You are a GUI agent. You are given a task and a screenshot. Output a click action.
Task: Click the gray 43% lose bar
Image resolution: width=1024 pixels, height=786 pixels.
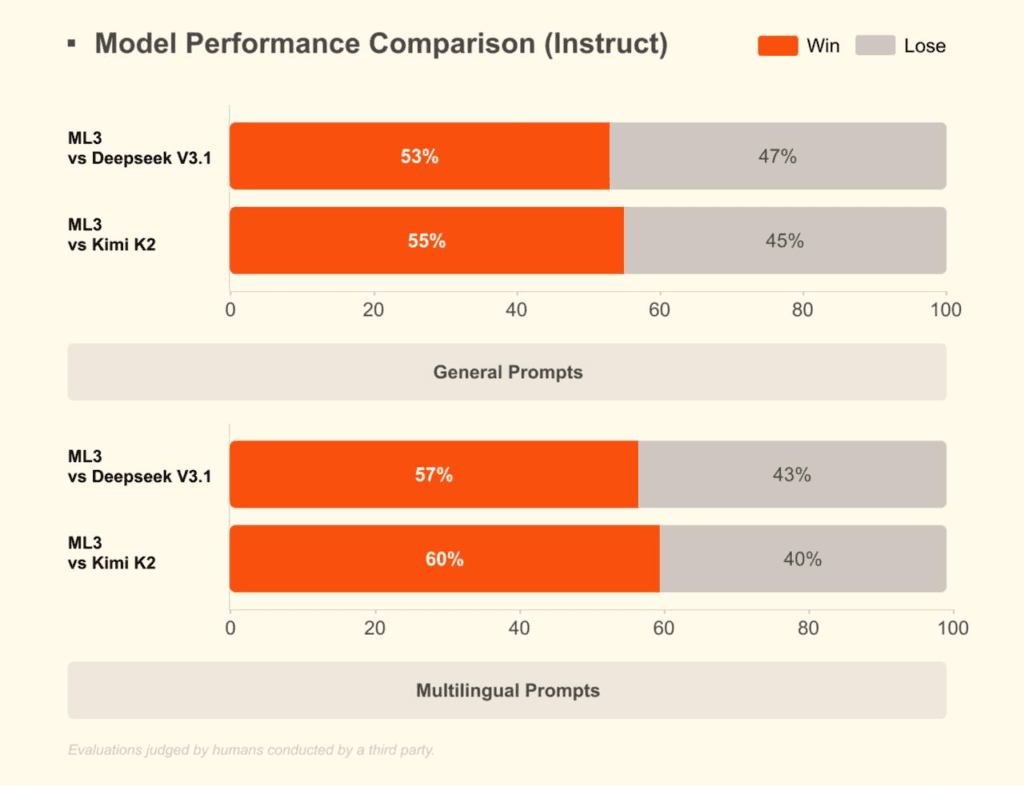(x=791, y=474)
